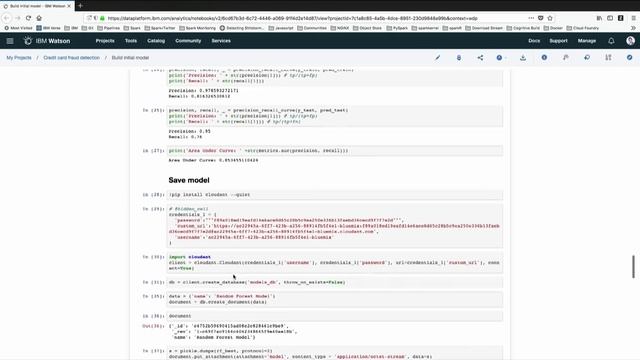The image size is (640, 360).
Task: Open the Cloud Foundry bookmark folder
Action: tap(583, 28)
